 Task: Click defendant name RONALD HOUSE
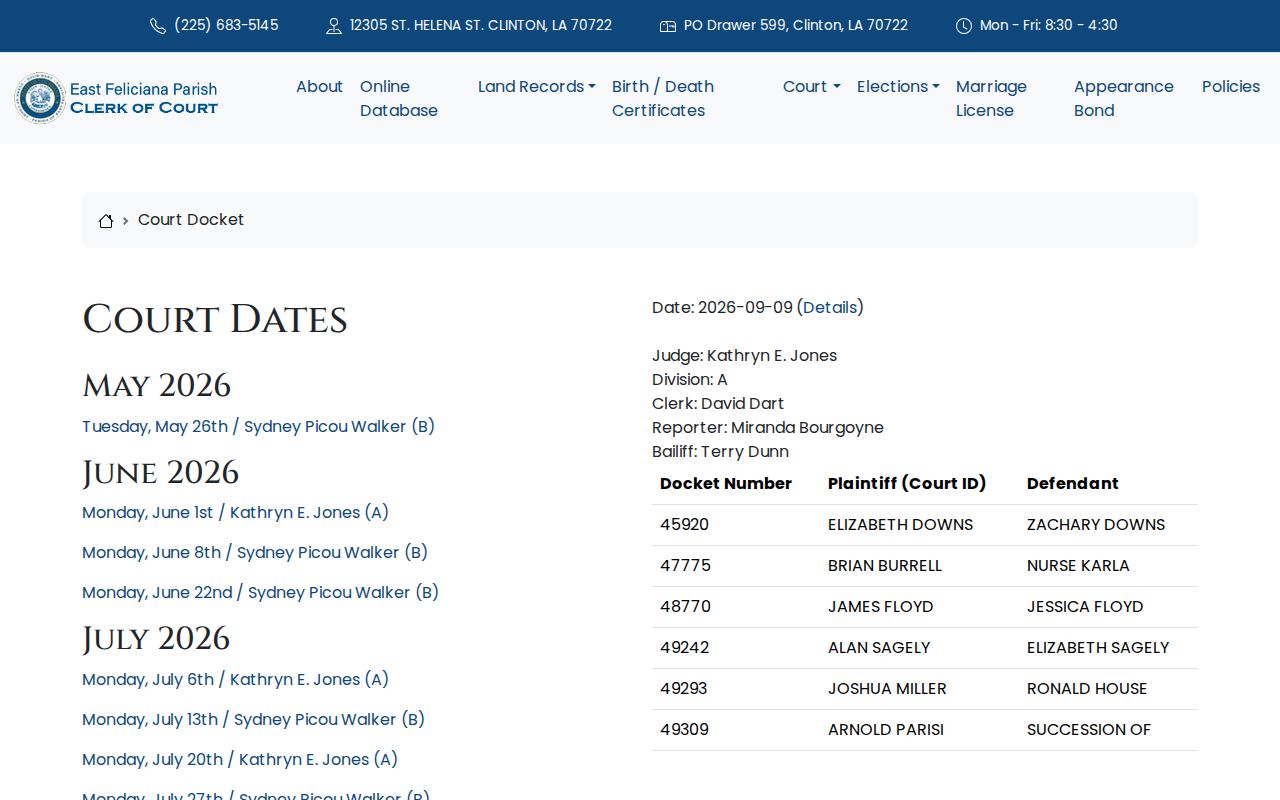point(1087,689)
